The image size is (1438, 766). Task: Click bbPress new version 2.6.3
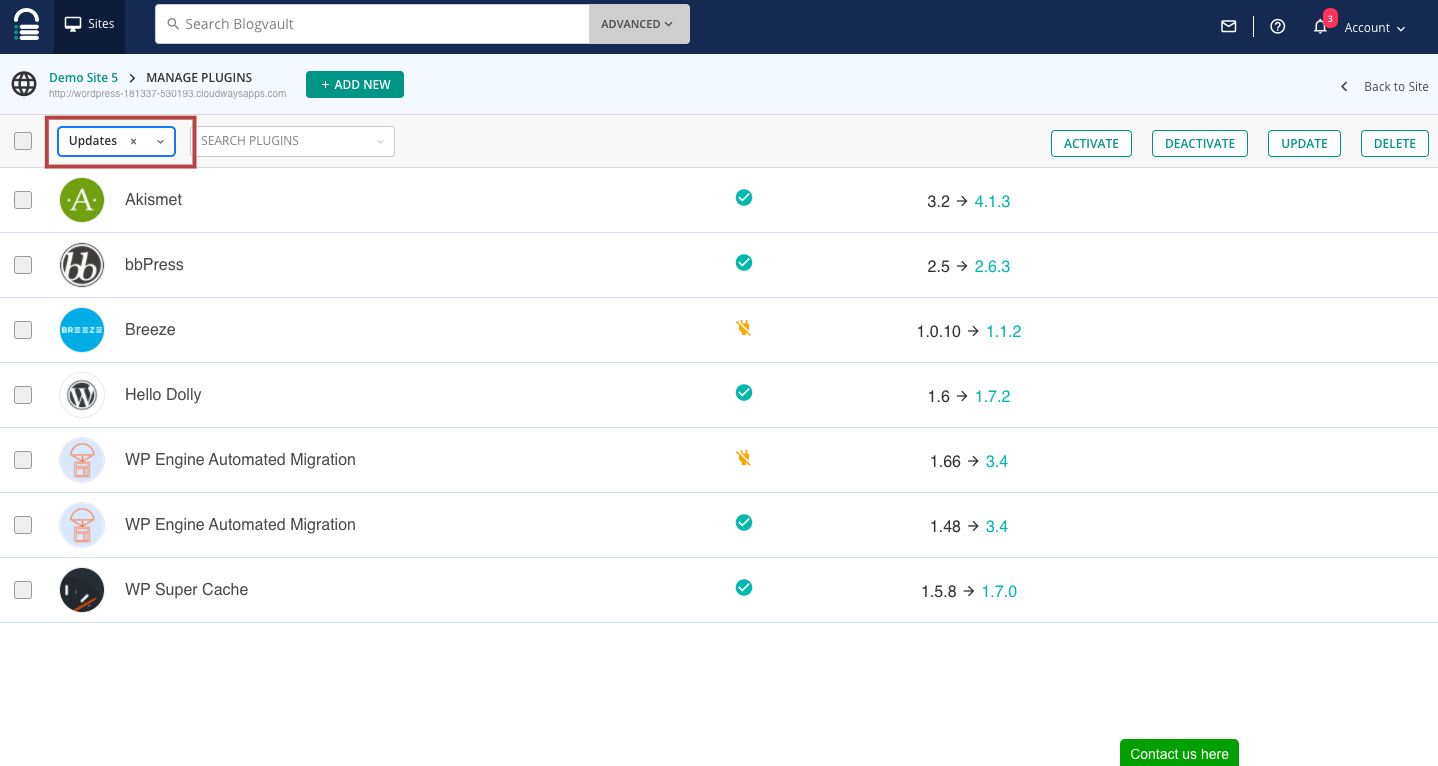click(x=992, y=266)
